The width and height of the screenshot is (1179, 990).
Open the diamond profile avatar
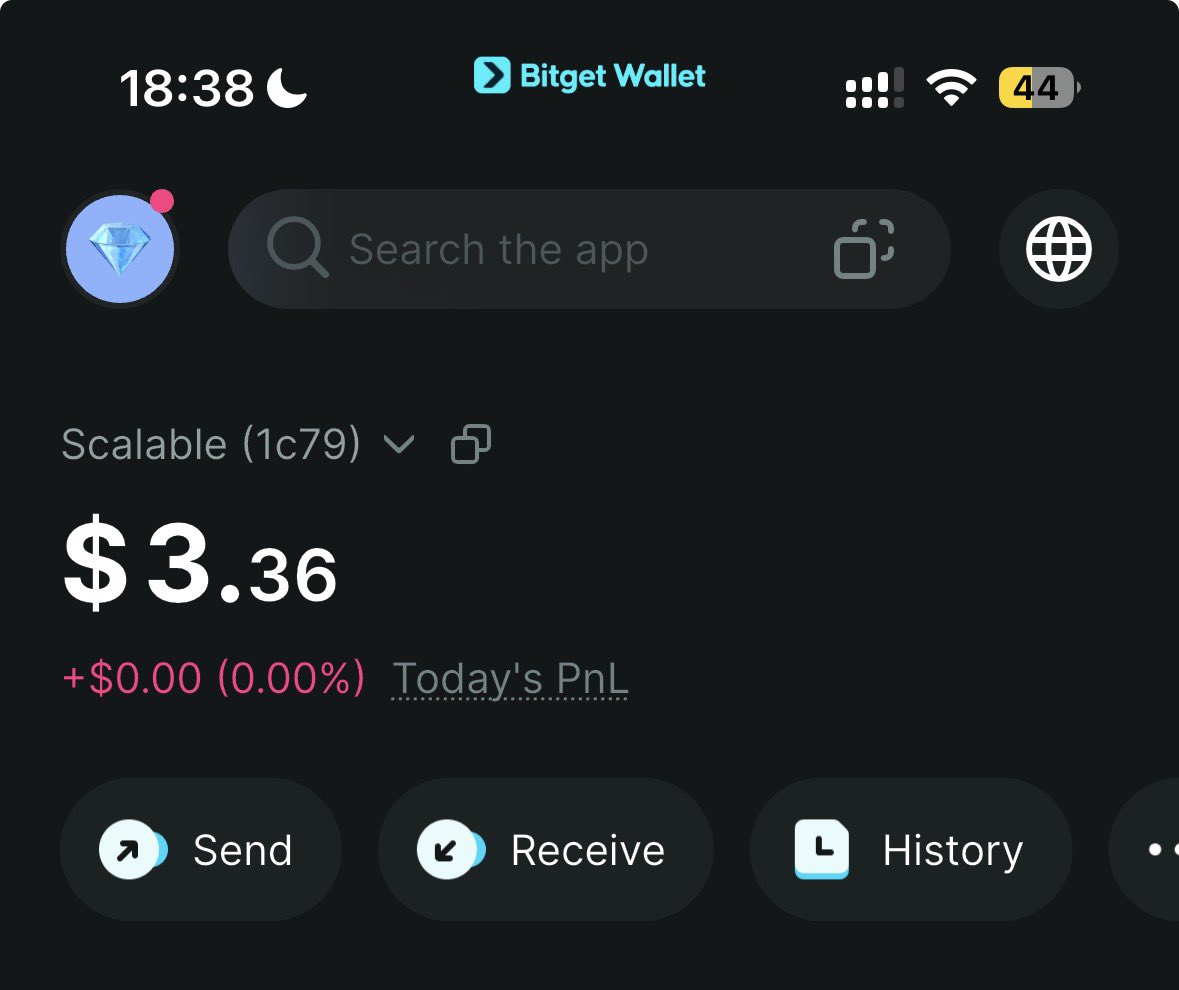point(120,249)
